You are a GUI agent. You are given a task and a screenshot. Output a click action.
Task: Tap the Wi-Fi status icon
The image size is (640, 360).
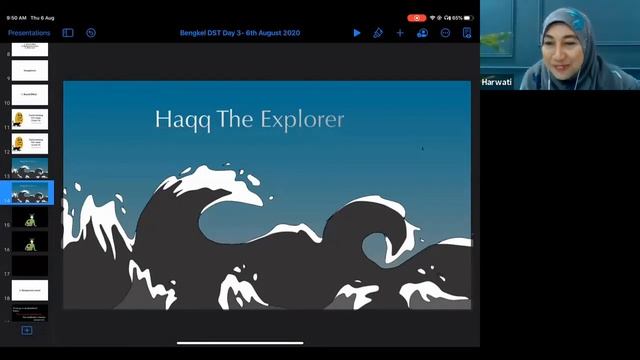pos(433,18)
